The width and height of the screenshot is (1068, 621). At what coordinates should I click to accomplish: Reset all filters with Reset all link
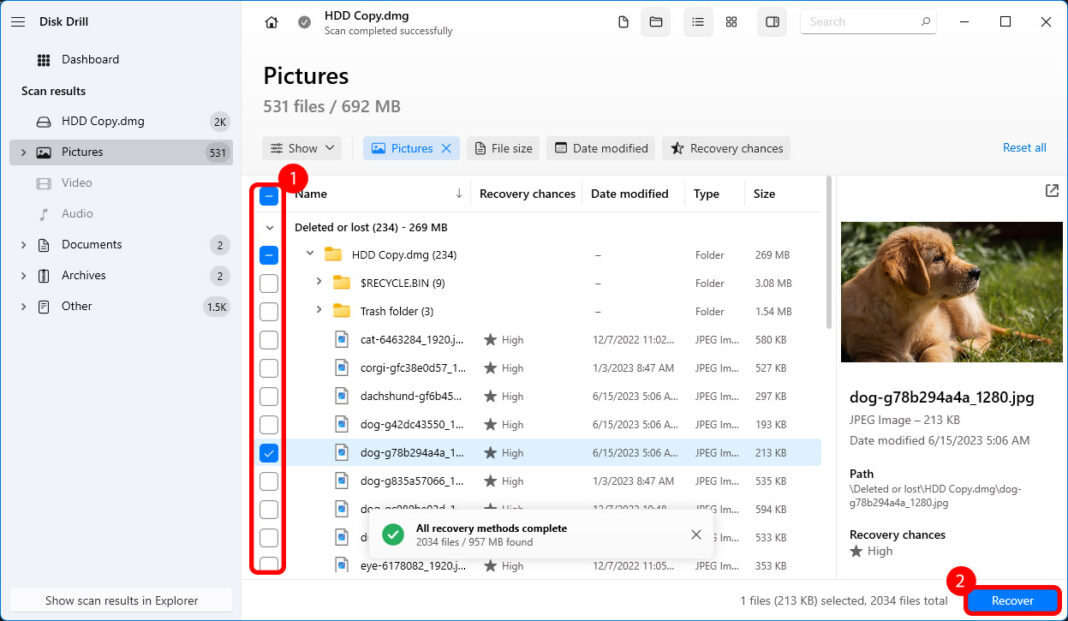point(1024,147)
